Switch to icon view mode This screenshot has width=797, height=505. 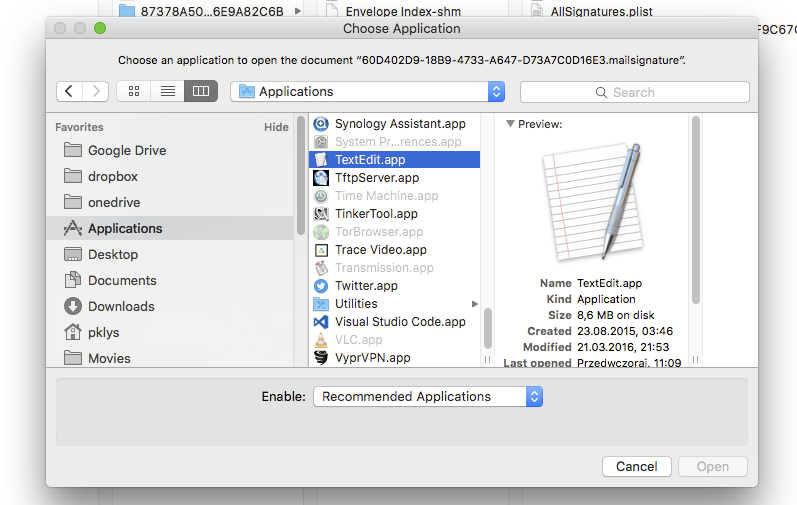(x=134, y=92)
